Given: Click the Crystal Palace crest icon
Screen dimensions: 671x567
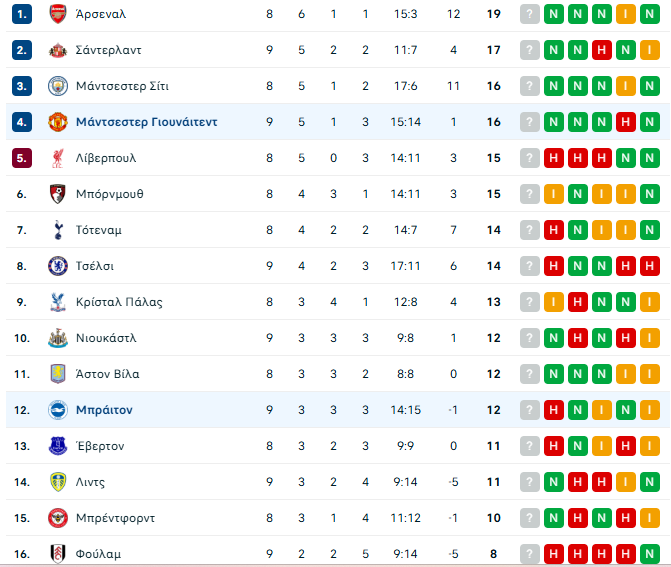Looking at the screenshot, I should pos(56,302).
